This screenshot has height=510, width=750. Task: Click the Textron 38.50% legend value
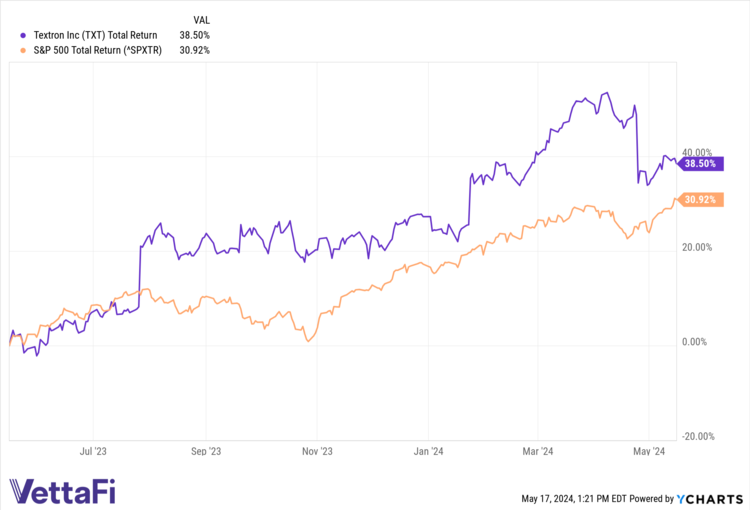pyautogui.click(x=195, y=35)
